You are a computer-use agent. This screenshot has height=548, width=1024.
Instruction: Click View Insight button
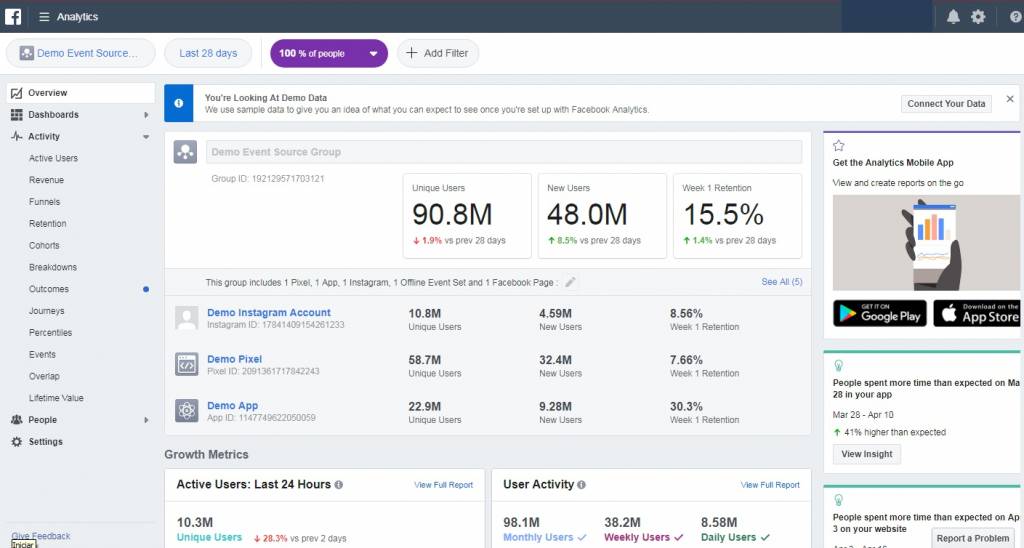click(x=867, y=454)
